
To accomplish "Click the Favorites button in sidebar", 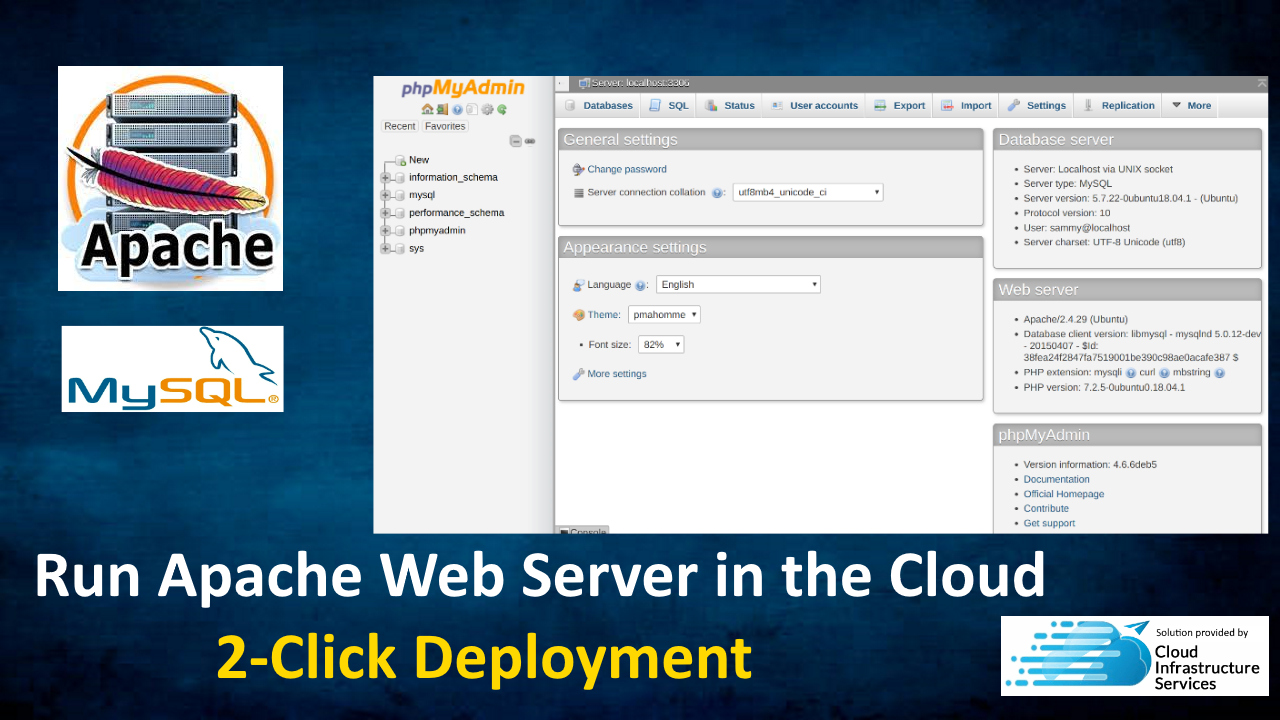I will [x=445, y=126].
